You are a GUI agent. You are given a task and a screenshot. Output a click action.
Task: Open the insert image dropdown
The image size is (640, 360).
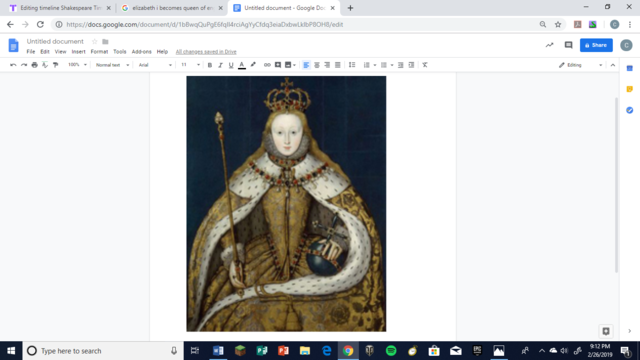coord(290,65)
